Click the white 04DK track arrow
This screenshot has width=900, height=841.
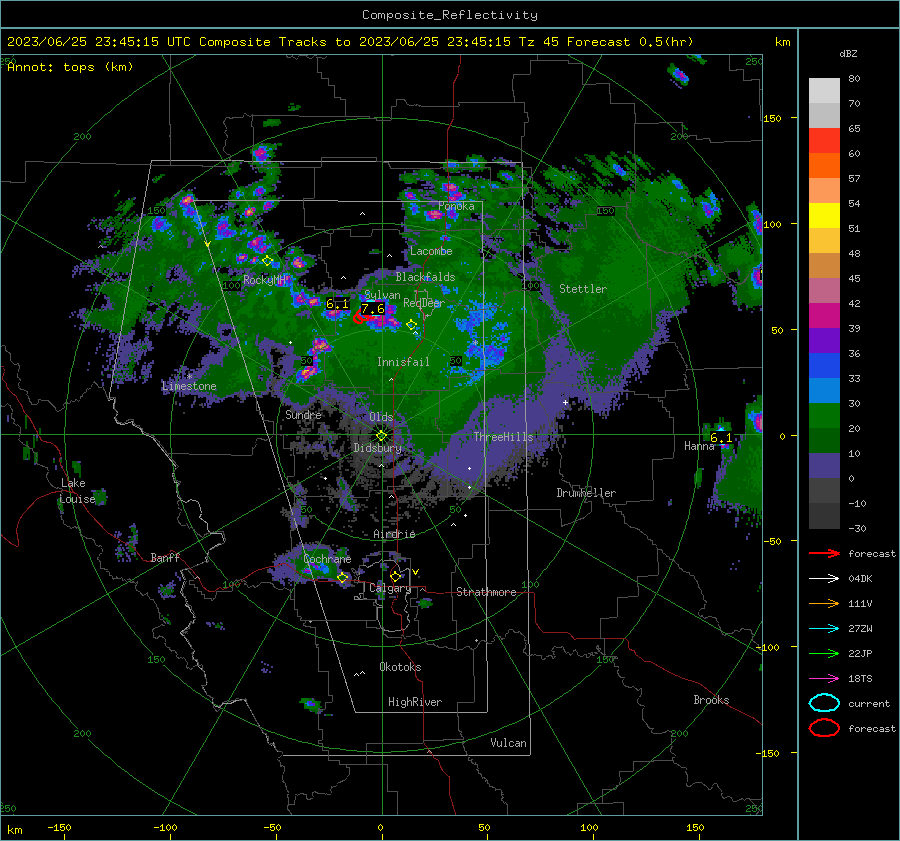(x=824, y=579)
